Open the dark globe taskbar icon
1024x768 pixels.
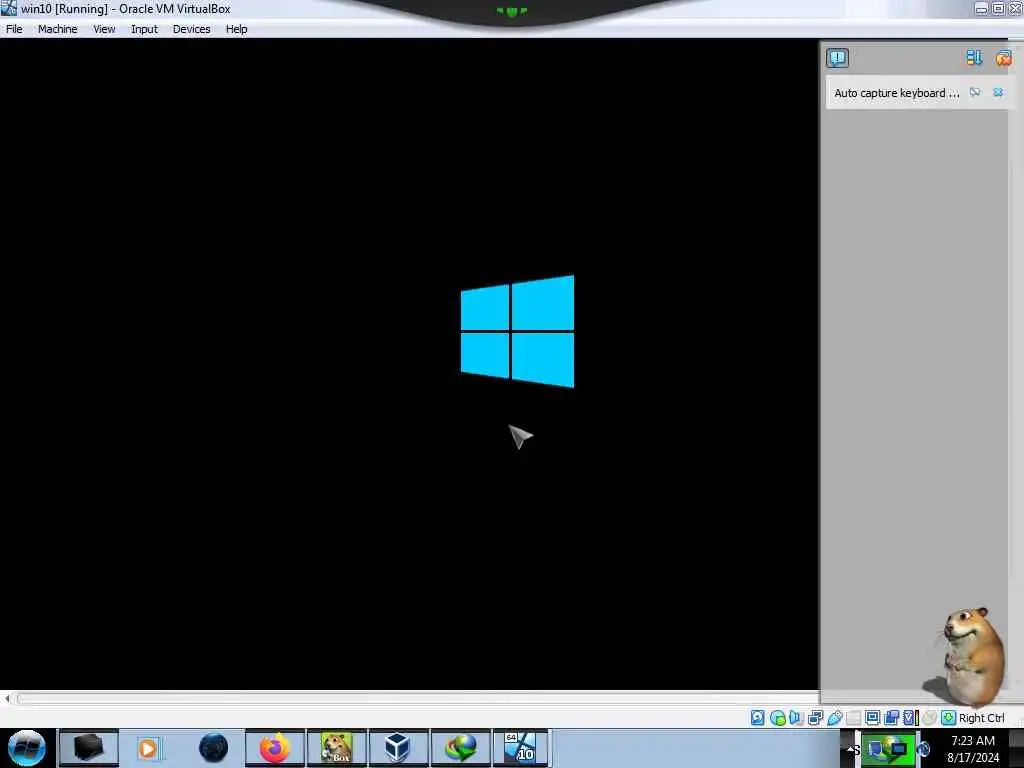click(x=213, y=748)
